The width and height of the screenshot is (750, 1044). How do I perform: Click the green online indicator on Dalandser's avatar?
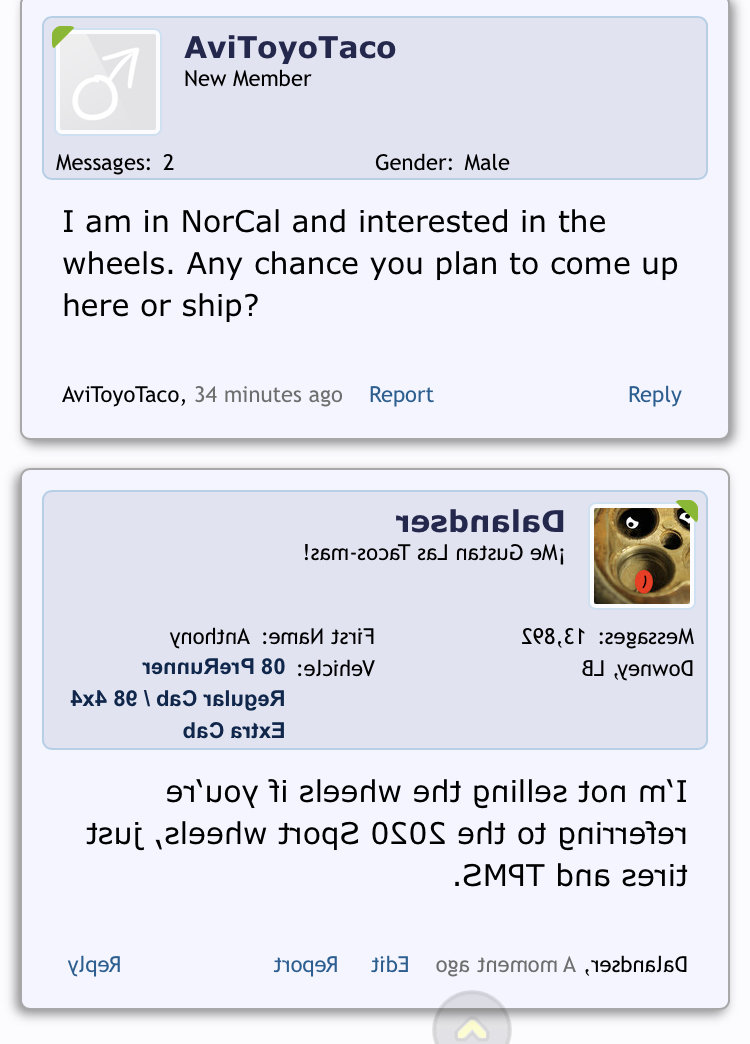pos(689,509)
